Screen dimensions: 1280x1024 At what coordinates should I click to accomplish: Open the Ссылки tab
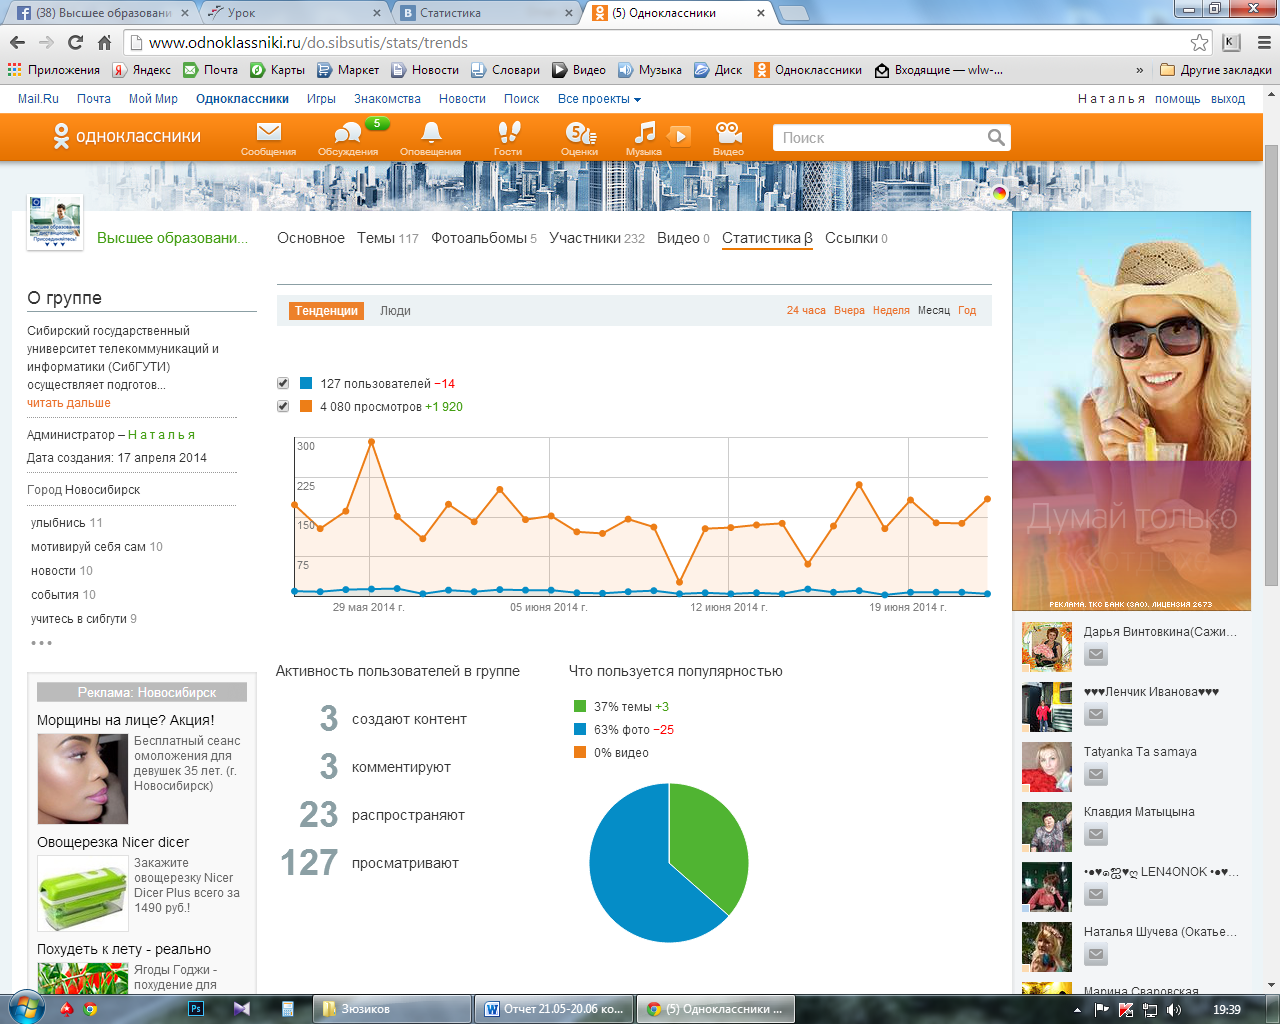pos(856,238)
